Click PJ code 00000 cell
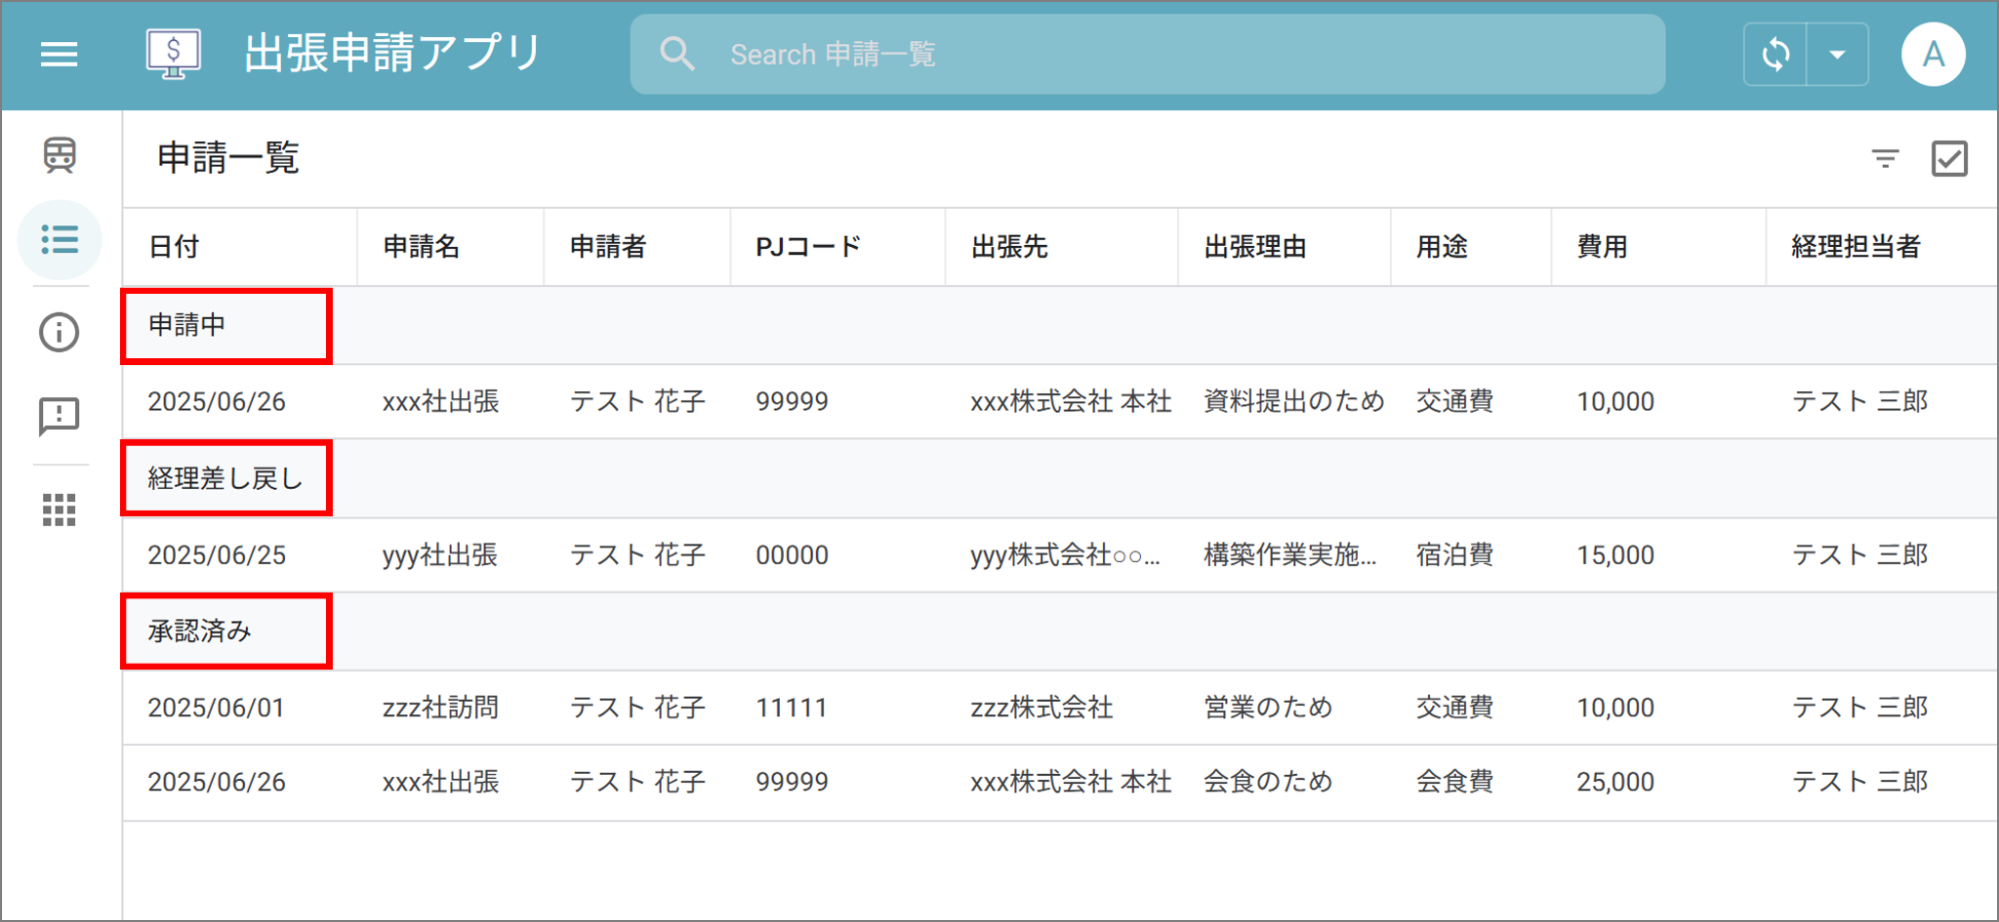This screenshot has width=1999, height=922. (792, 555)
